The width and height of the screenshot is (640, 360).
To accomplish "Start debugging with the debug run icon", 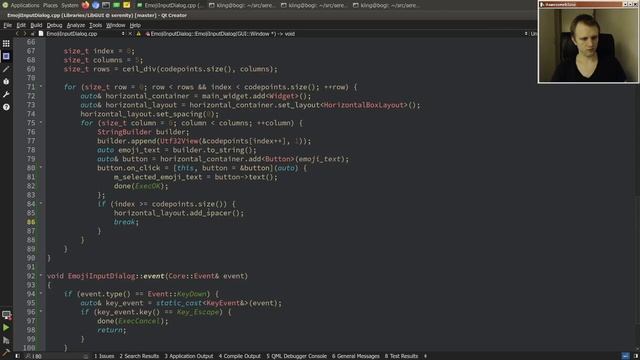I will click(x=6, y=340).
